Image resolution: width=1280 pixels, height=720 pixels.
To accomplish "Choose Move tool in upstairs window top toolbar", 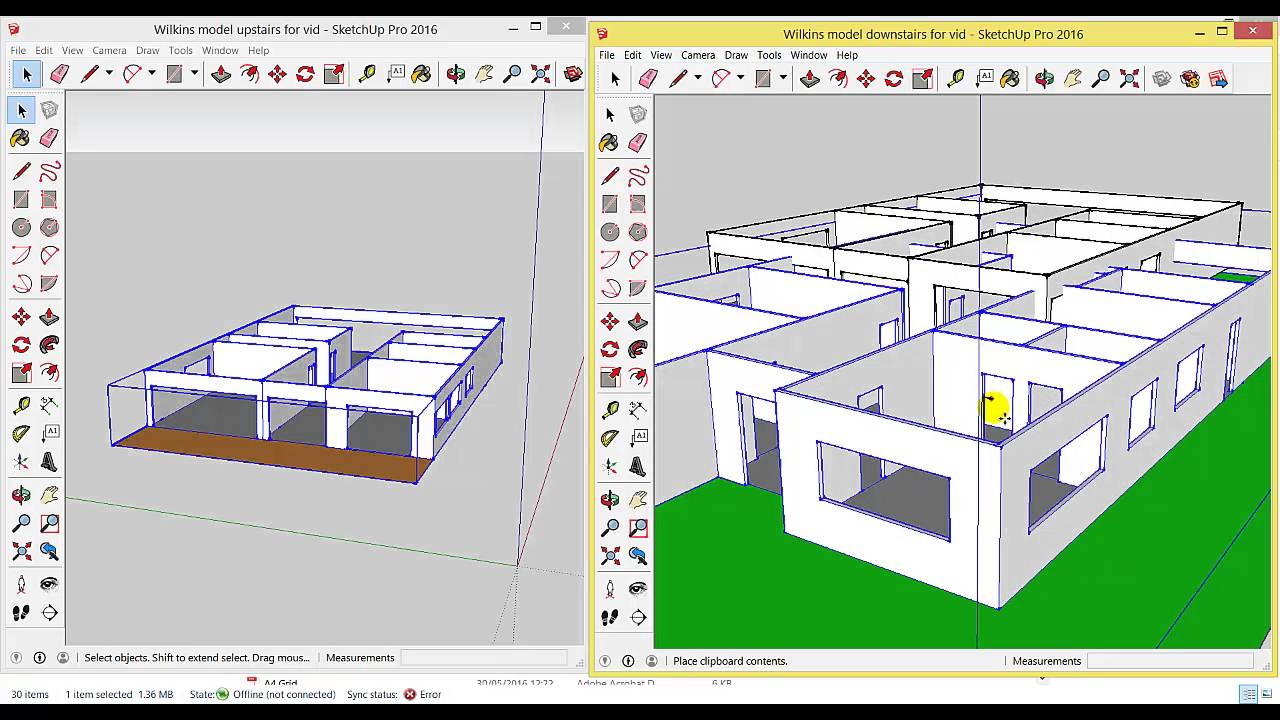I will [x=277, y=74].
